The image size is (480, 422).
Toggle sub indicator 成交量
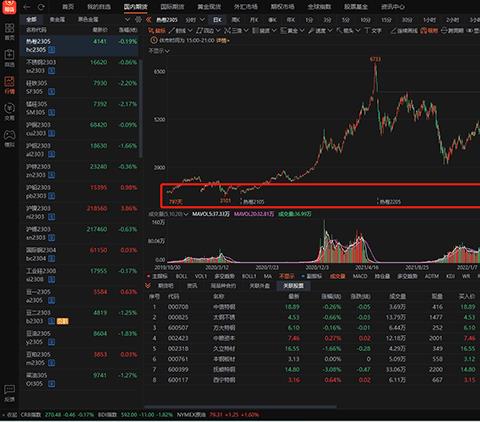click(337, 276)
